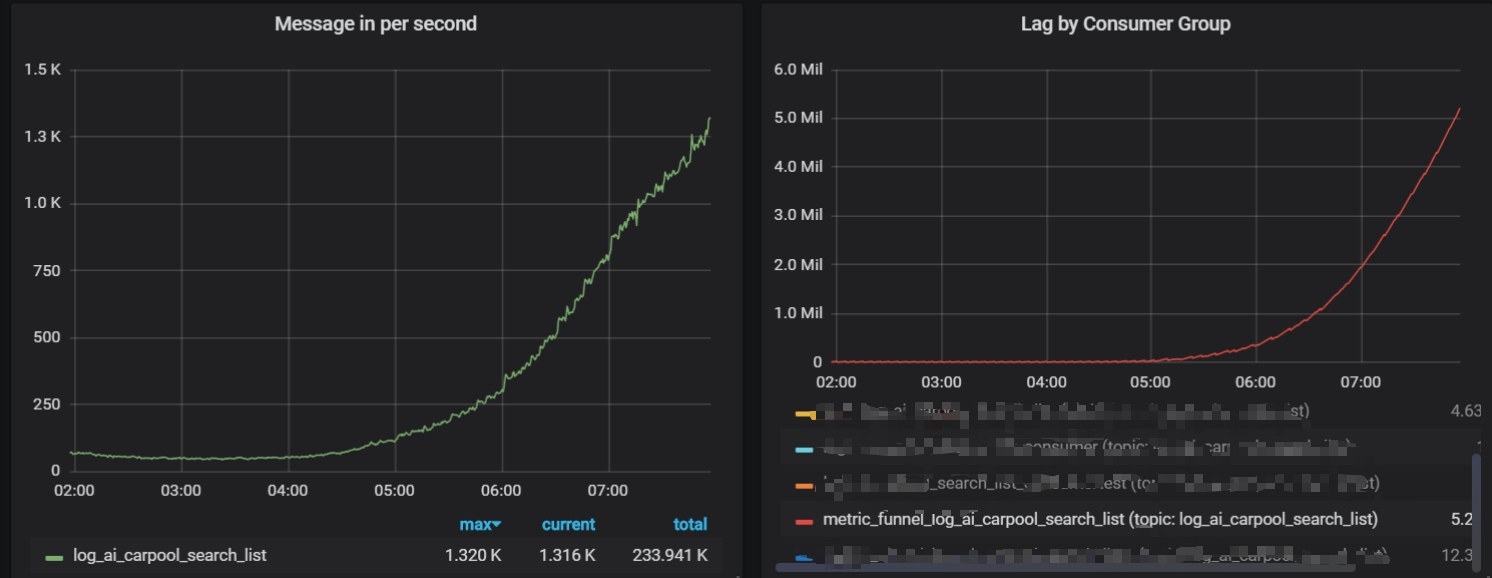1492x578 pixels.
Task: Open the 'Lag by Consumer Group' panel title menu
Action: pyautogui.click(x=1125, y=24)
